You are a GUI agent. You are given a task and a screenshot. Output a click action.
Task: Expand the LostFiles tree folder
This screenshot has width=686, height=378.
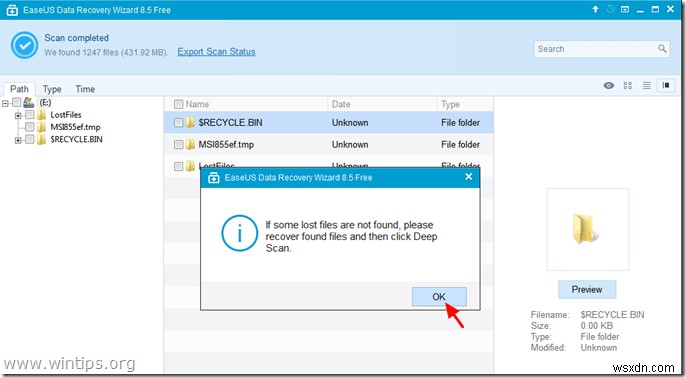[18, 116]
